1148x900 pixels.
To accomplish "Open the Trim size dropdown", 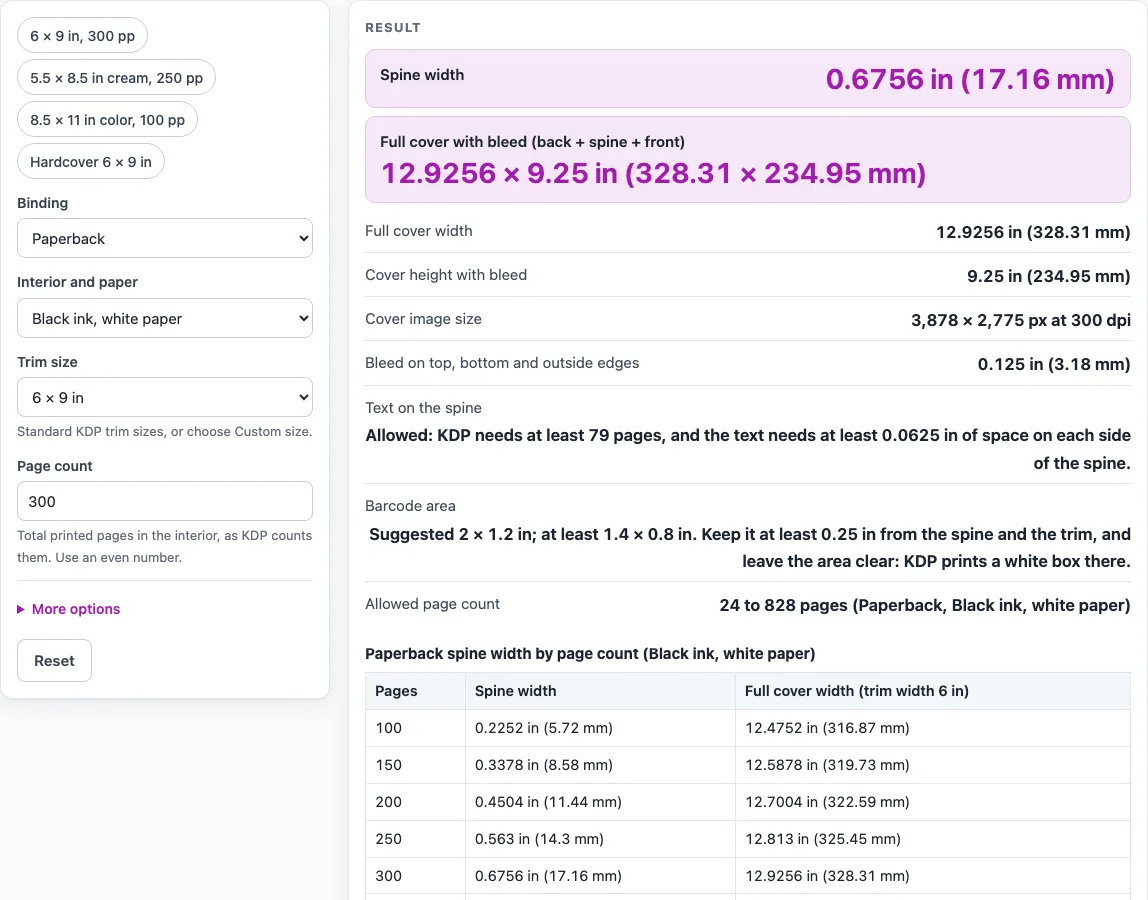I will pyautogui.click(x=165, y=398).
